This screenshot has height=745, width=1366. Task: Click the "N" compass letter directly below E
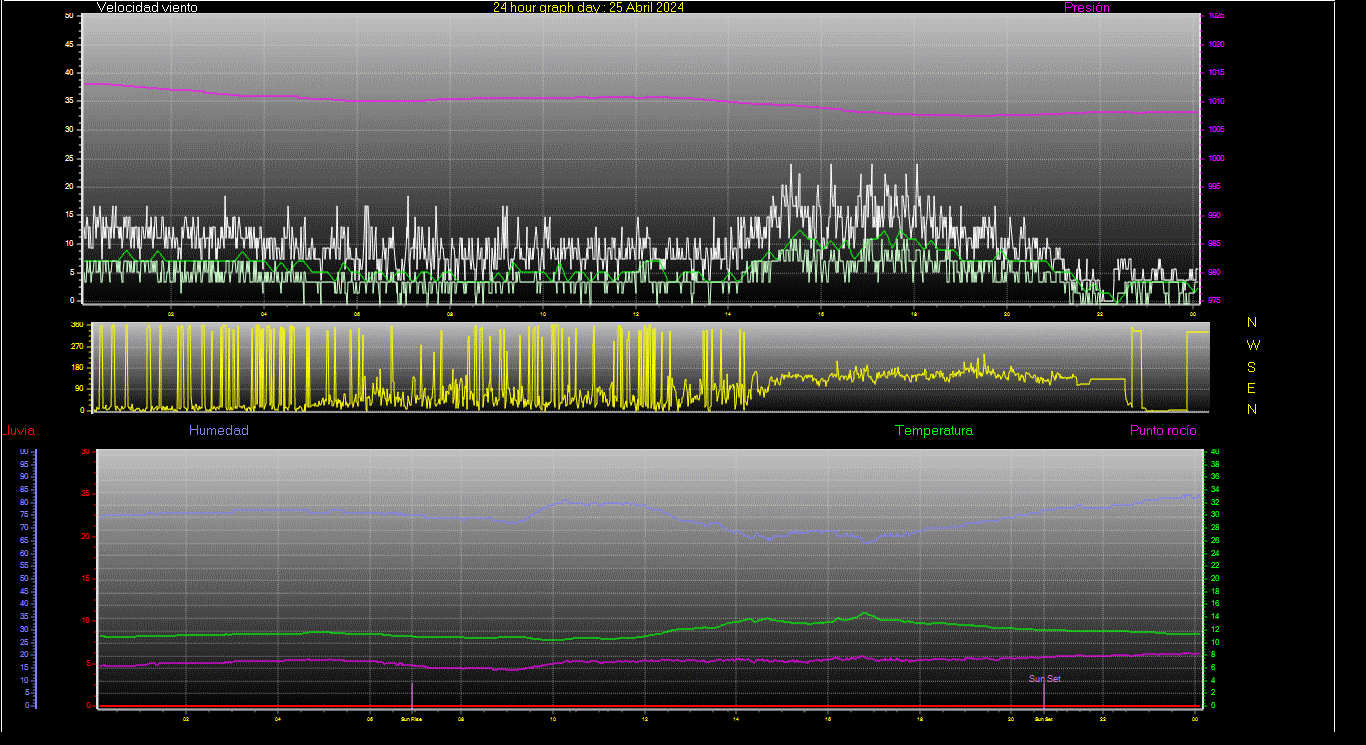point(1252,409)
